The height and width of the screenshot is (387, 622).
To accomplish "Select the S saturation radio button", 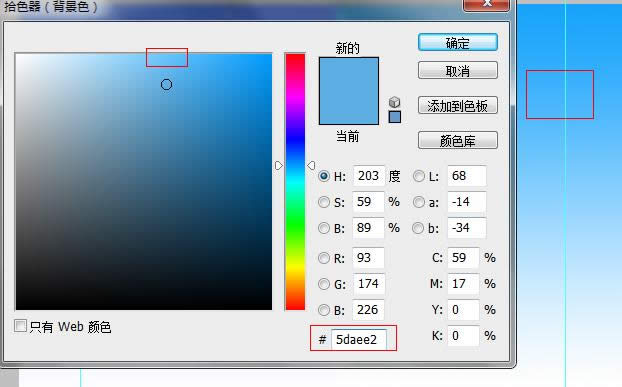I will point(324,202).
